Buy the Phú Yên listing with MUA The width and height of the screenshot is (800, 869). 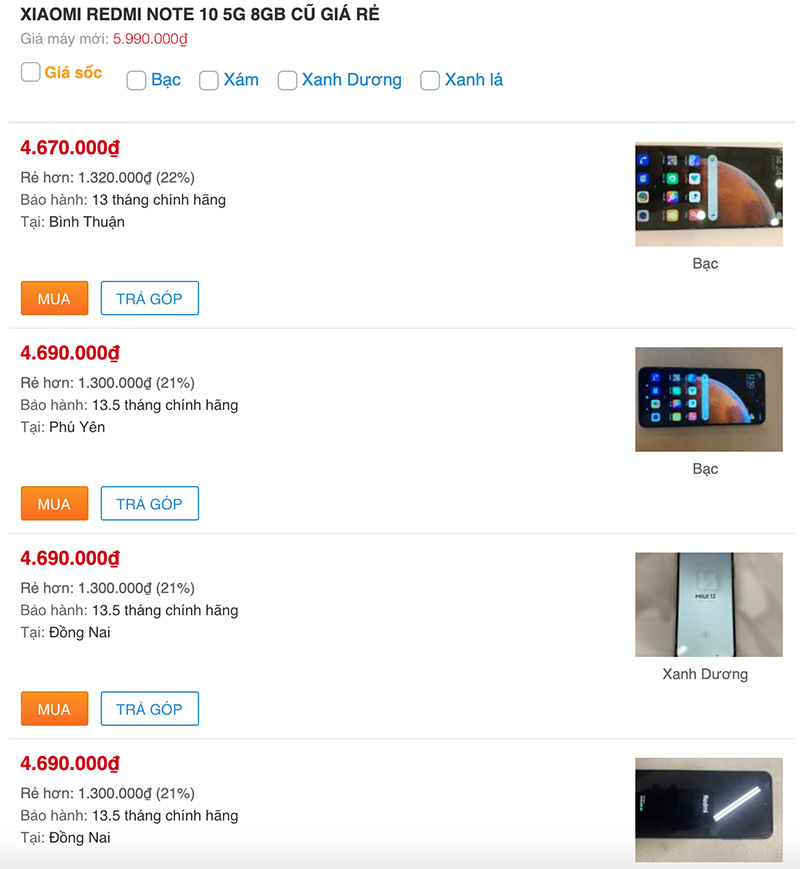pyautogui.click(x=54, y=504)
